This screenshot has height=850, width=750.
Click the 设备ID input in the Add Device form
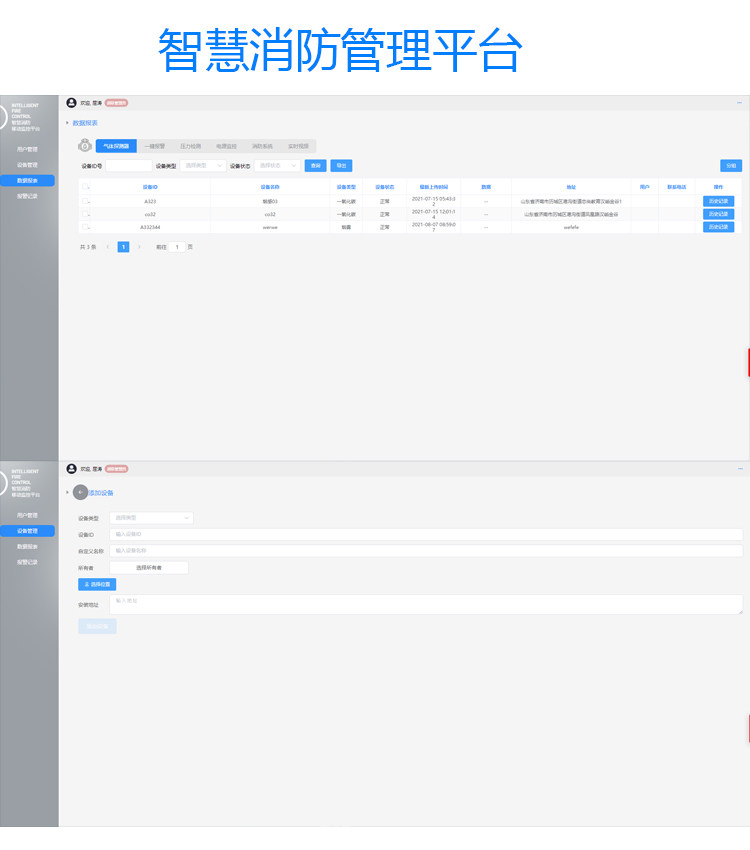426,534
